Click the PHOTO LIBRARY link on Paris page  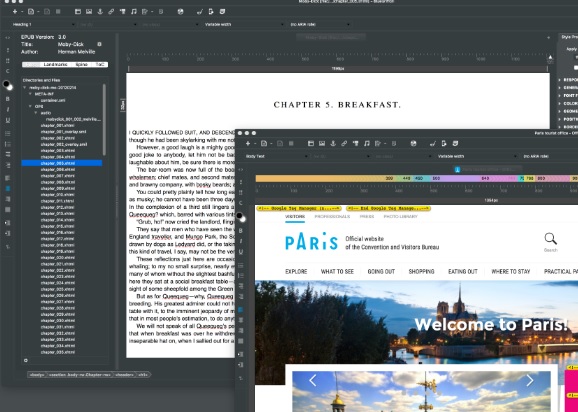401,217
